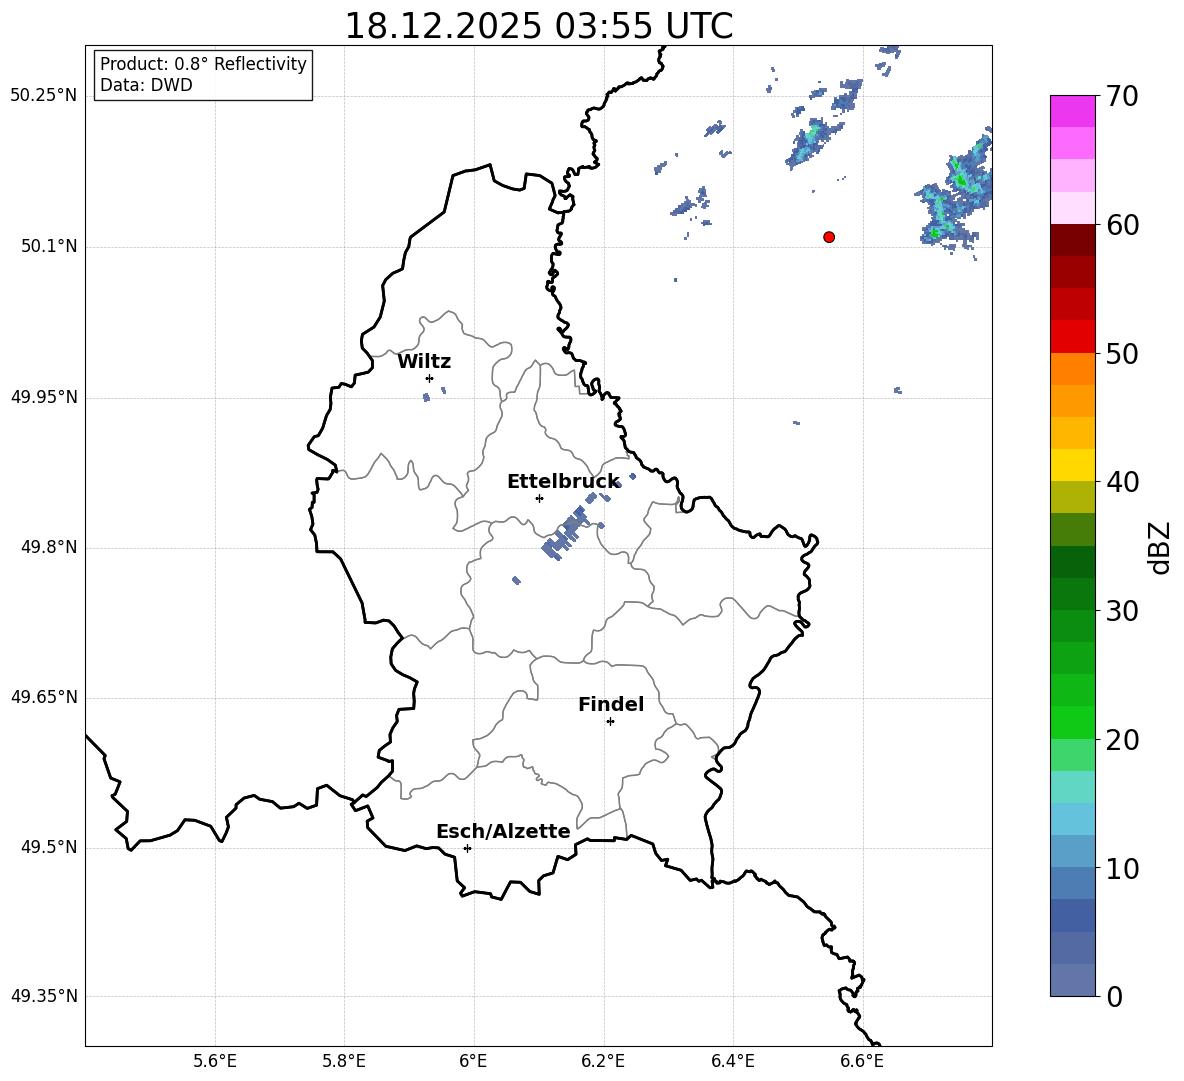Click the 6.6°E longitude label
This screenshot has height=1081, width=1184.
tap(862, 1061)
